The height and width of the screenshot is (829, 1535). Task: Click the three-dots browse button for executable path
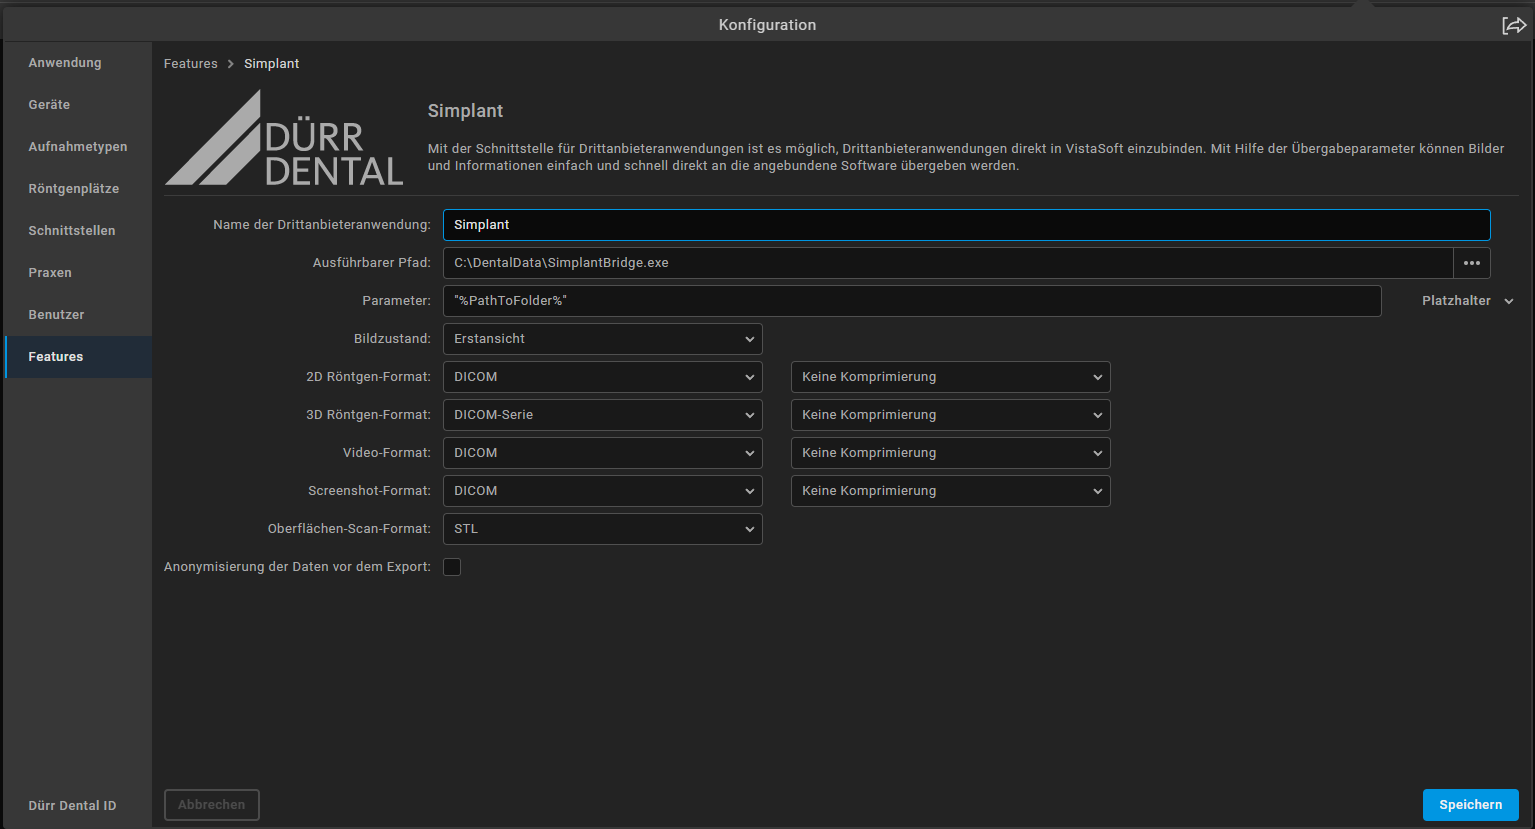tap(1471, 263)
